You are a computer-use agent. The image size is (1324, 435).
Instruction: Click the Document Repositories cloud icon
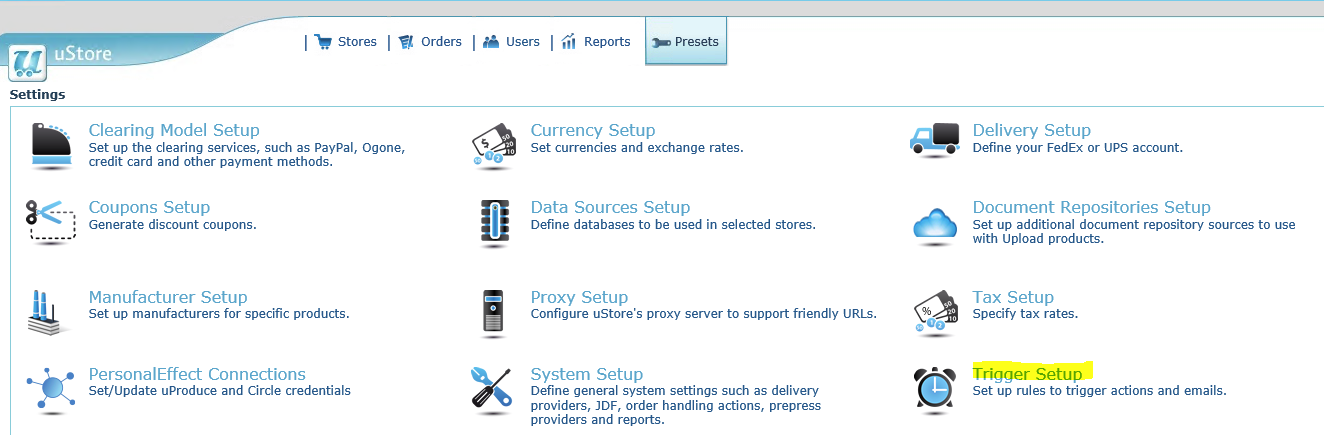(936, 225)
